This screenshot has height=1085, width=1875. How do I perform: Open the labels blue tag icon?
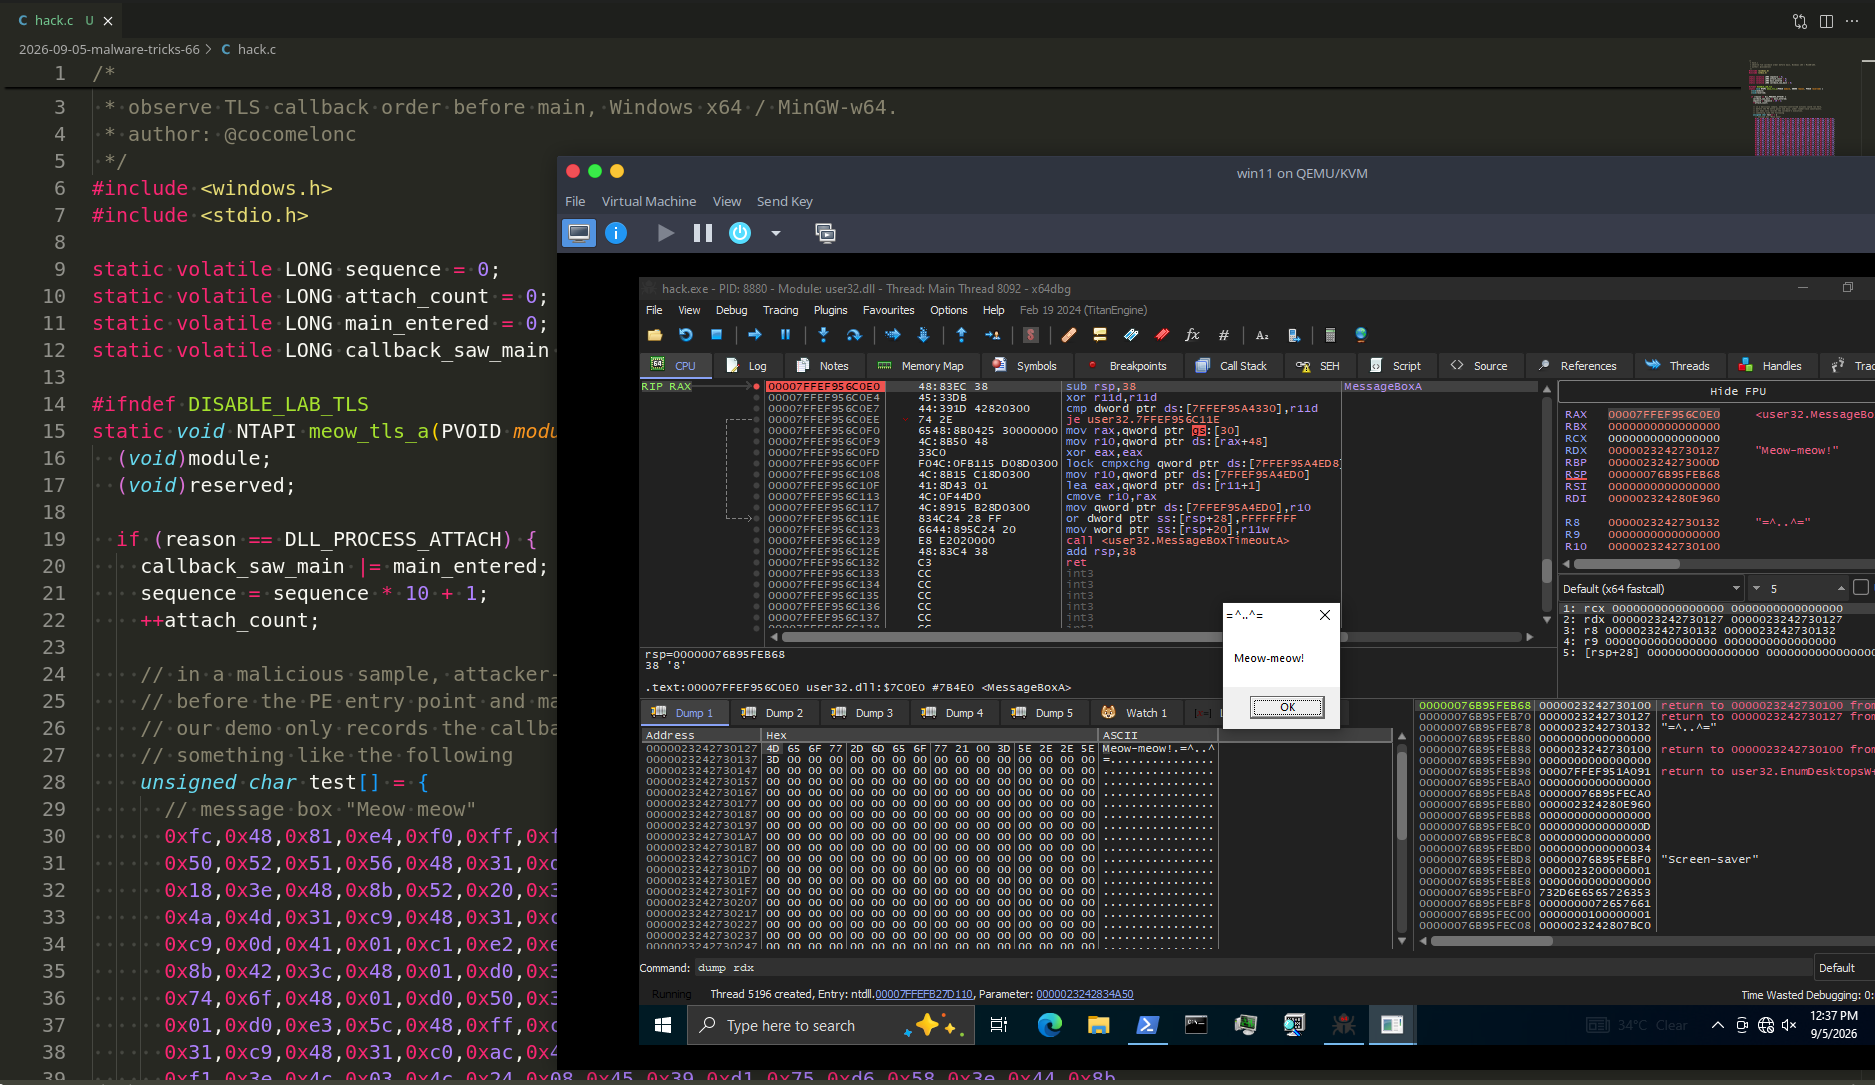click(1131, 335)
